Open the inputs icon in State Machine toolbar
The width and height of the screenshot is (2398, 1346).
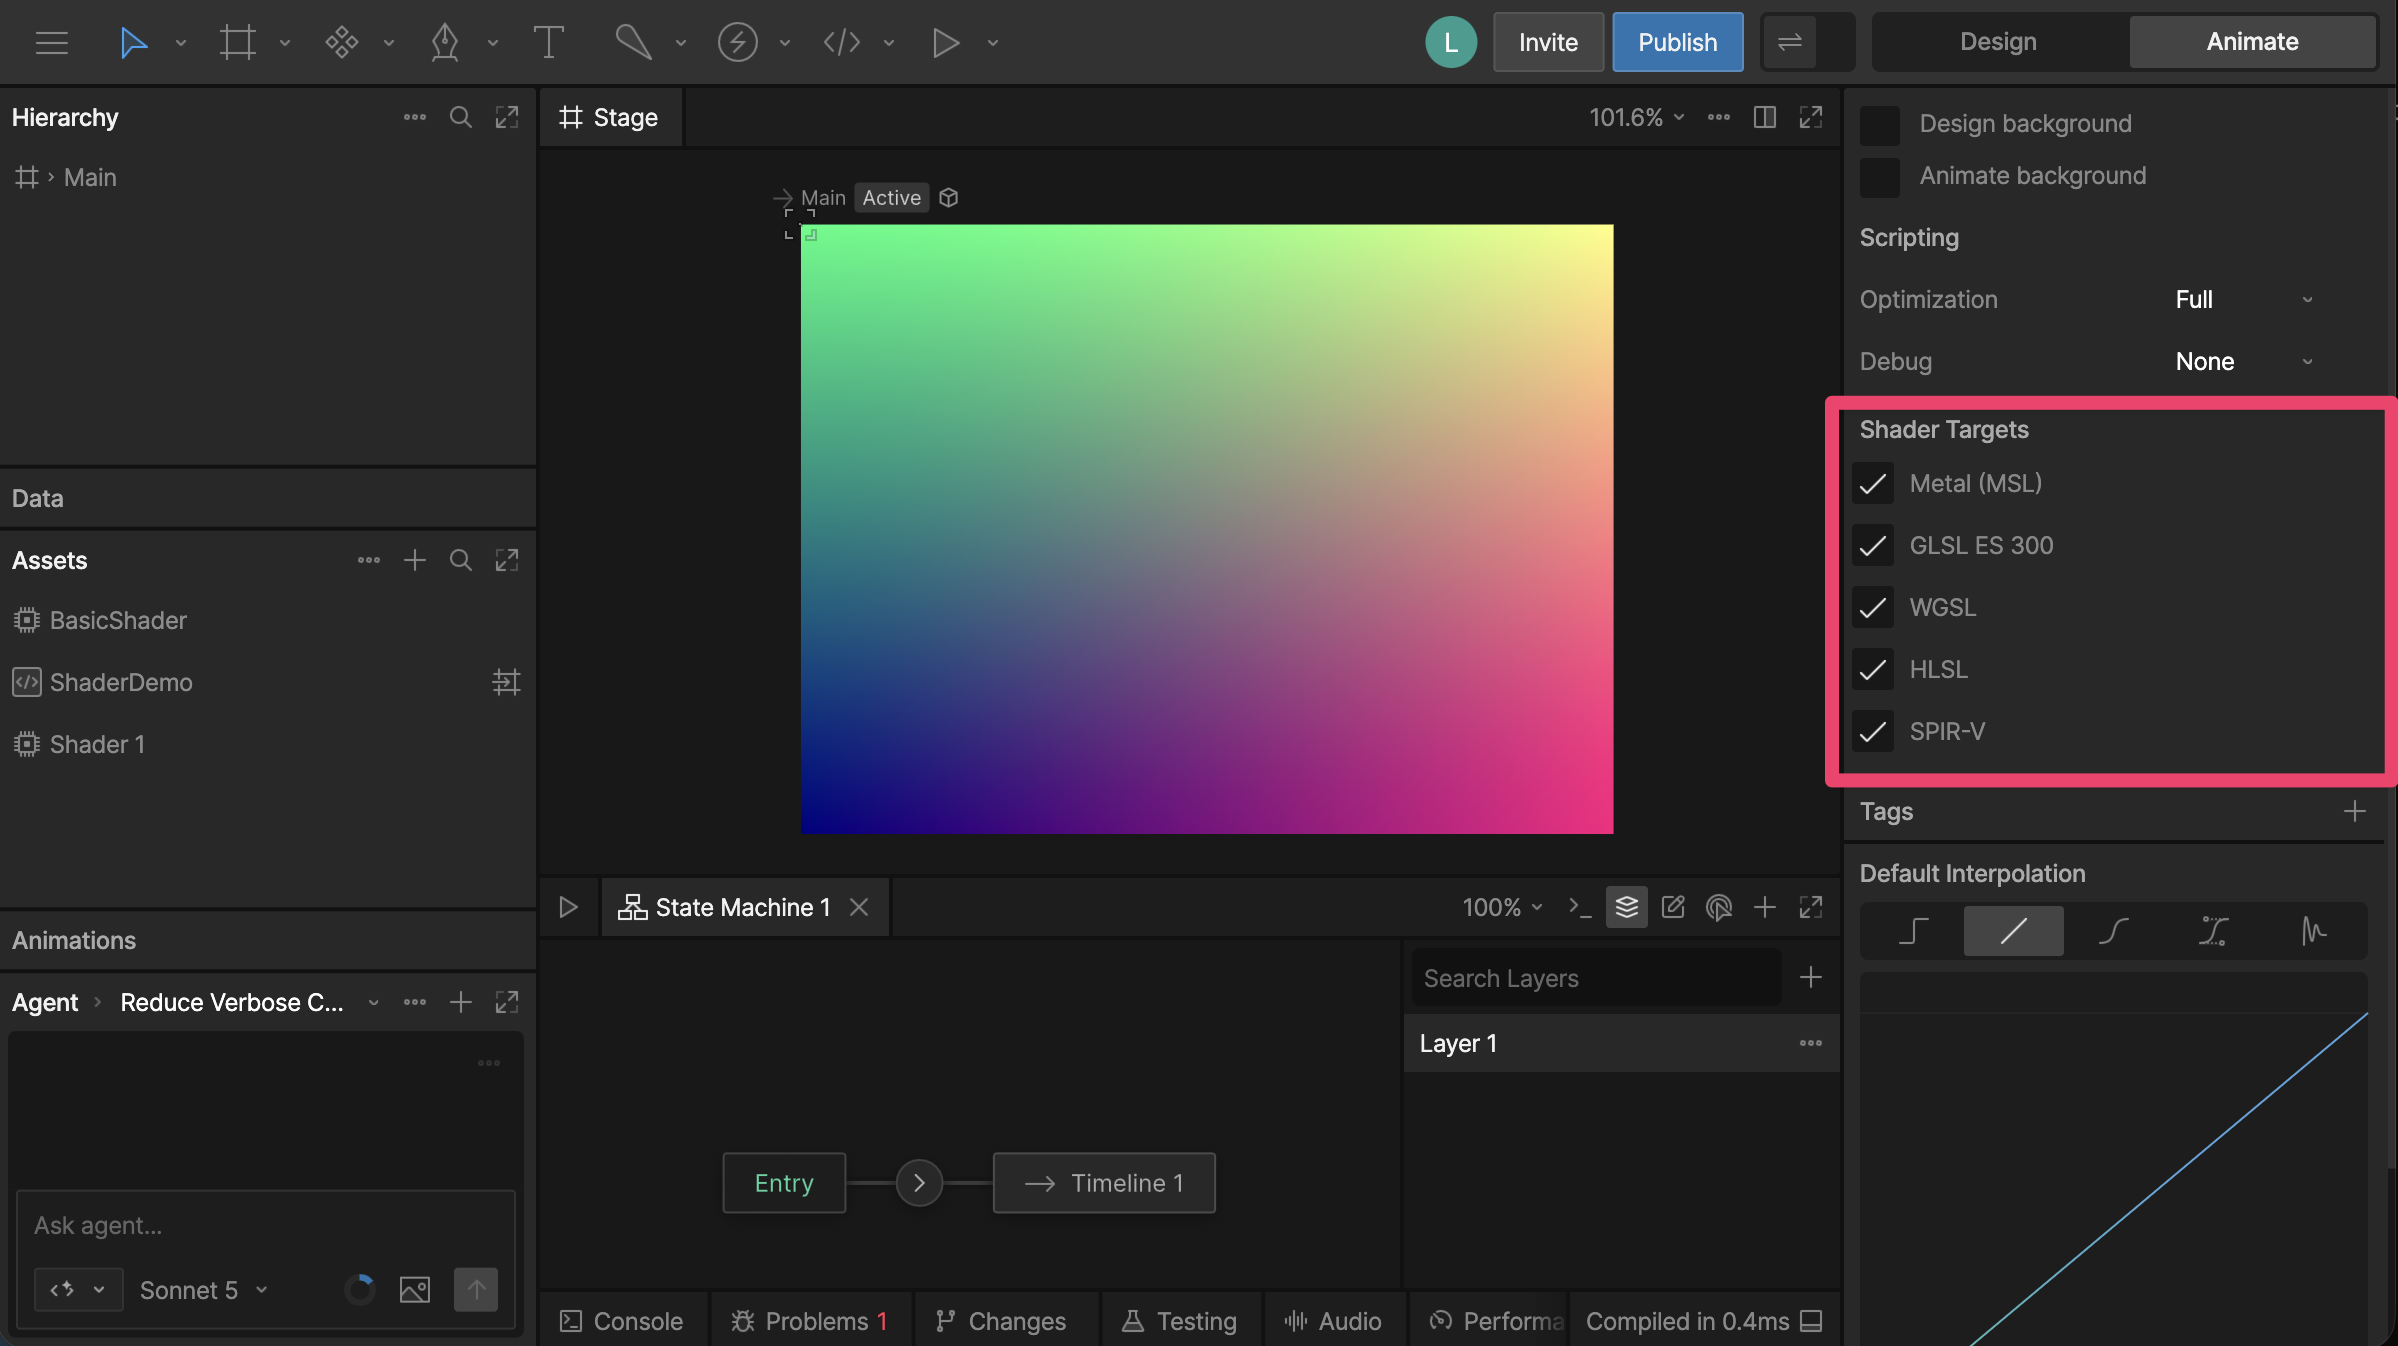coord(1719,907)
